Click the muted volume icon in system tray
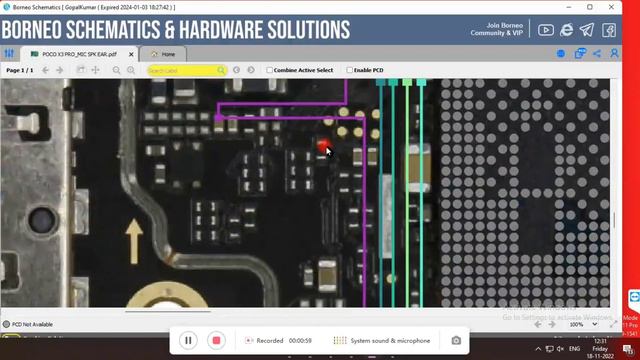The width and height of the screenshot is (640, 360). click(560, 349)
